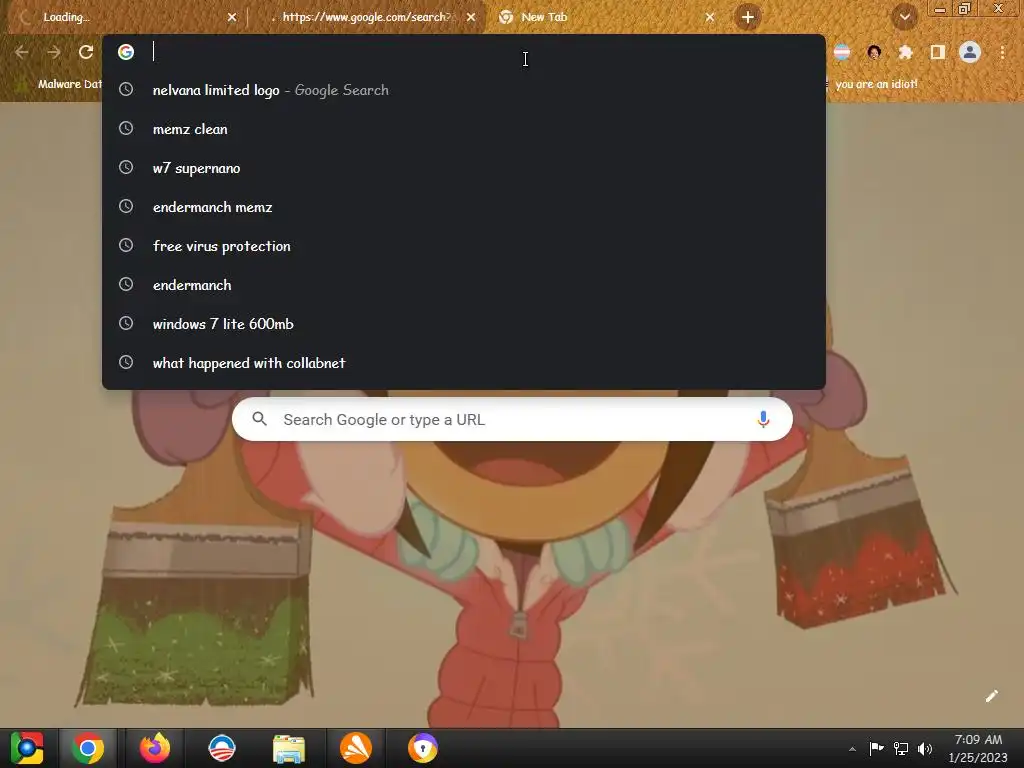Open the Start button on the taskbar
The width and height of the screenshot is (1024, 768).
(x=27, y=748)
